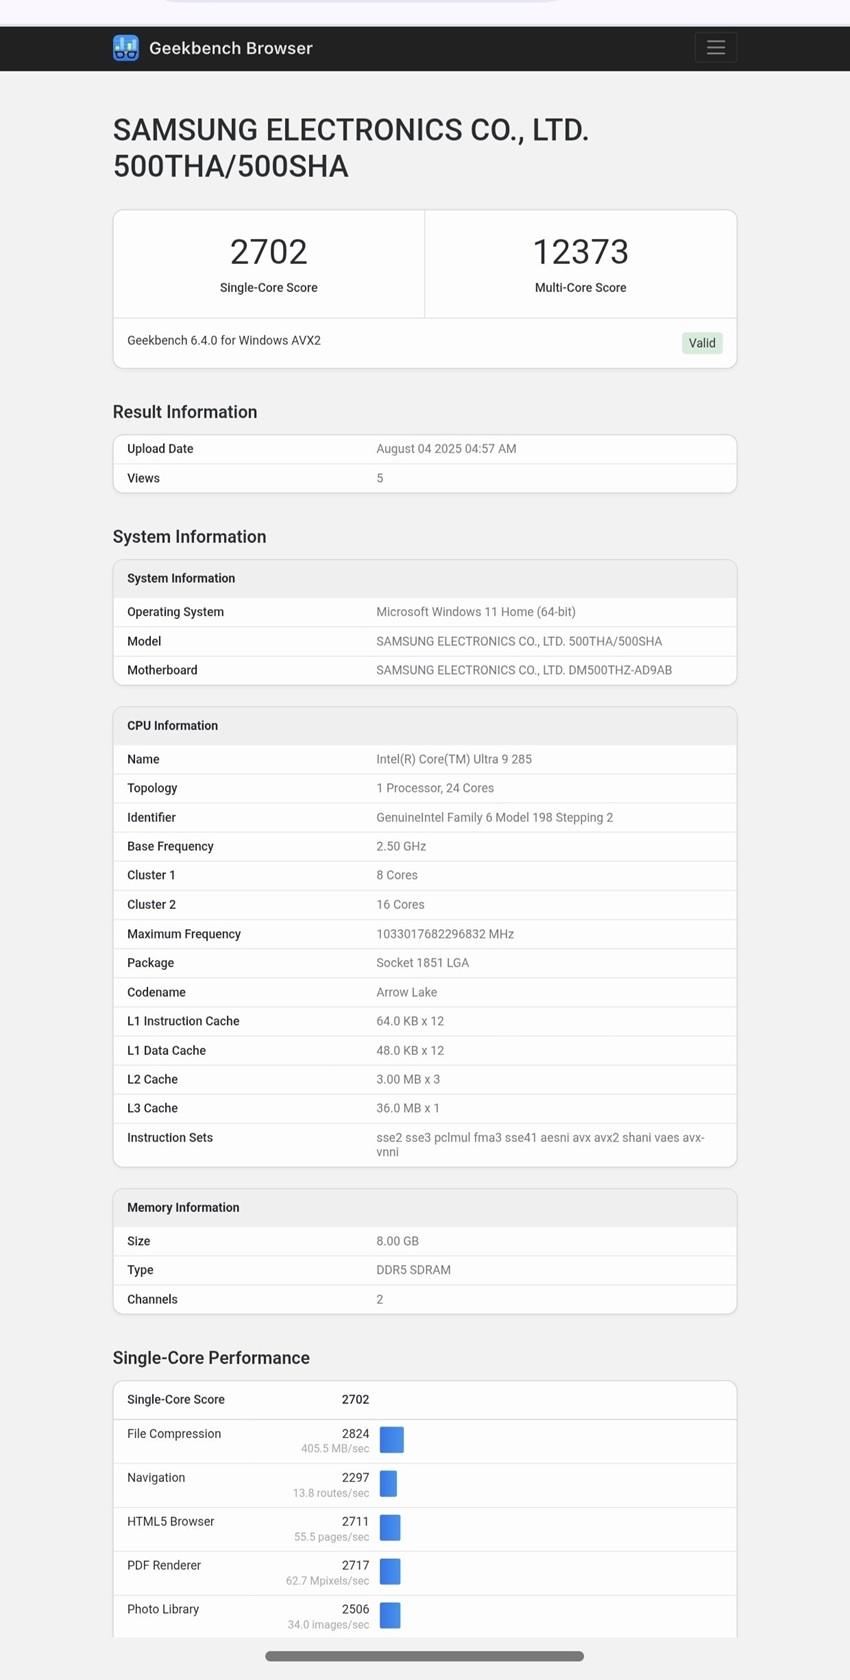The width and height of the screenshot is (850, 1680).
Task: Click the Upload Date value
Action: tap(446, 449)
